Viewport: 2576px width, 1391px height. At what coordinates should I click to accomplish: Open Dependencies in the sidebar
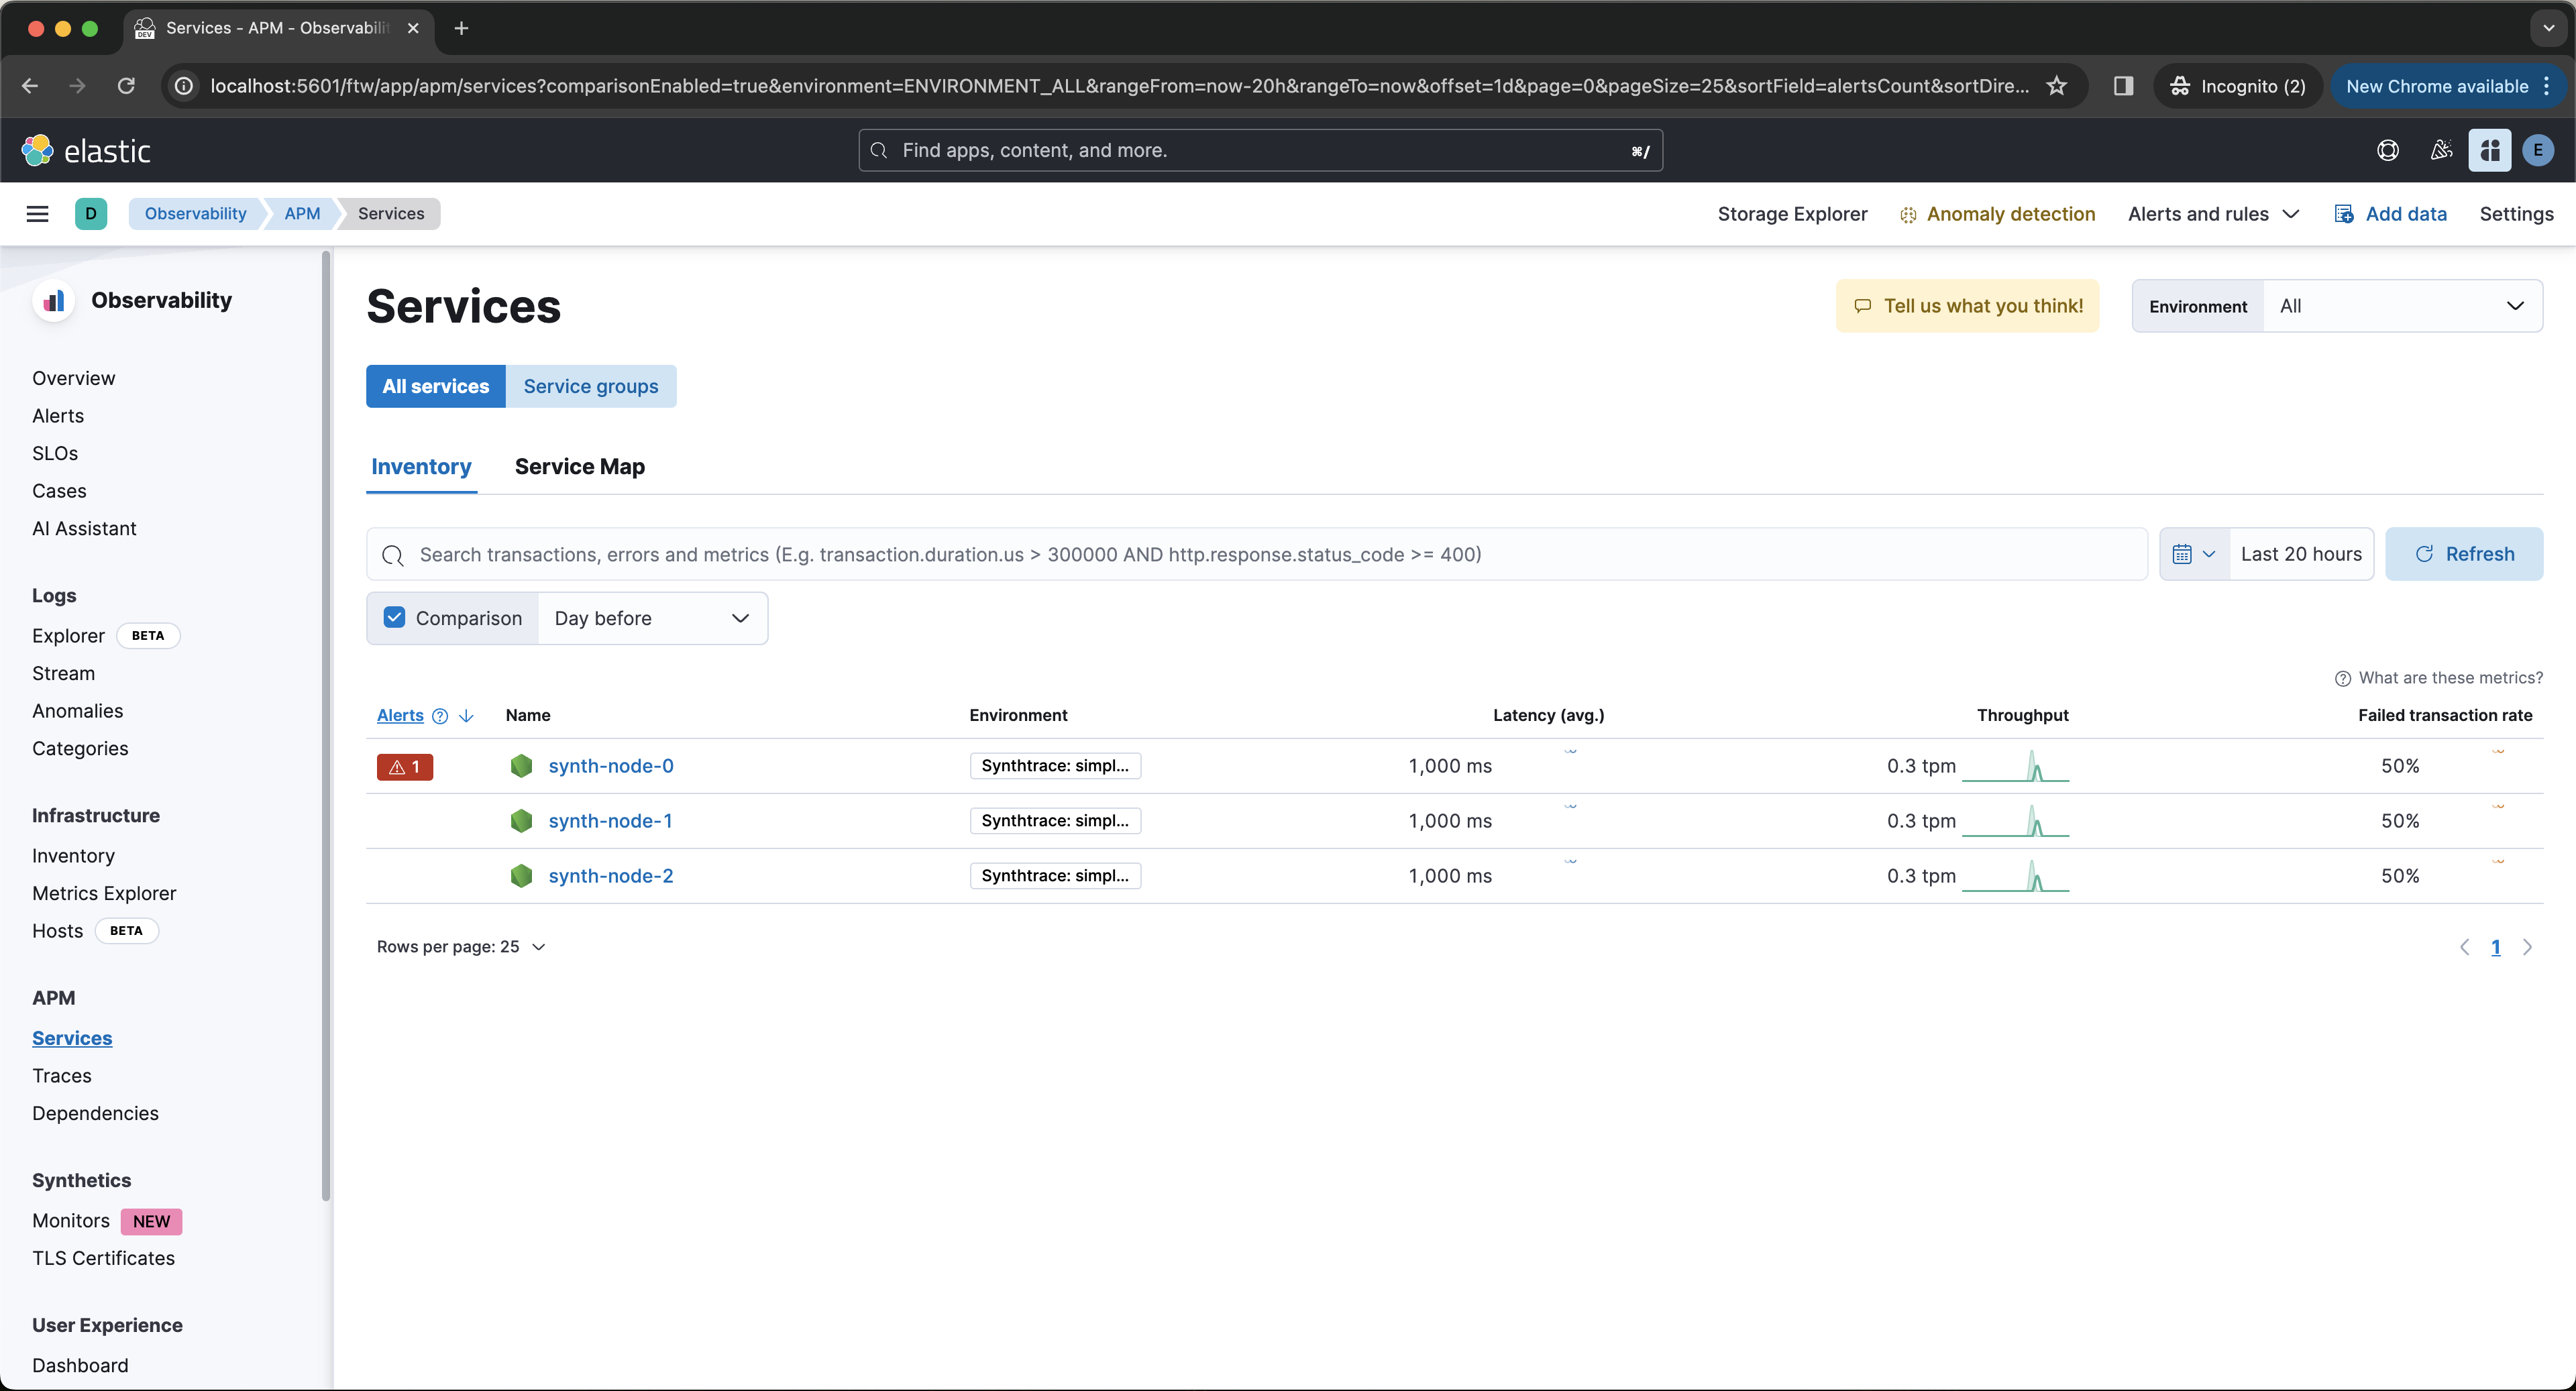[x=95, y=1113]
